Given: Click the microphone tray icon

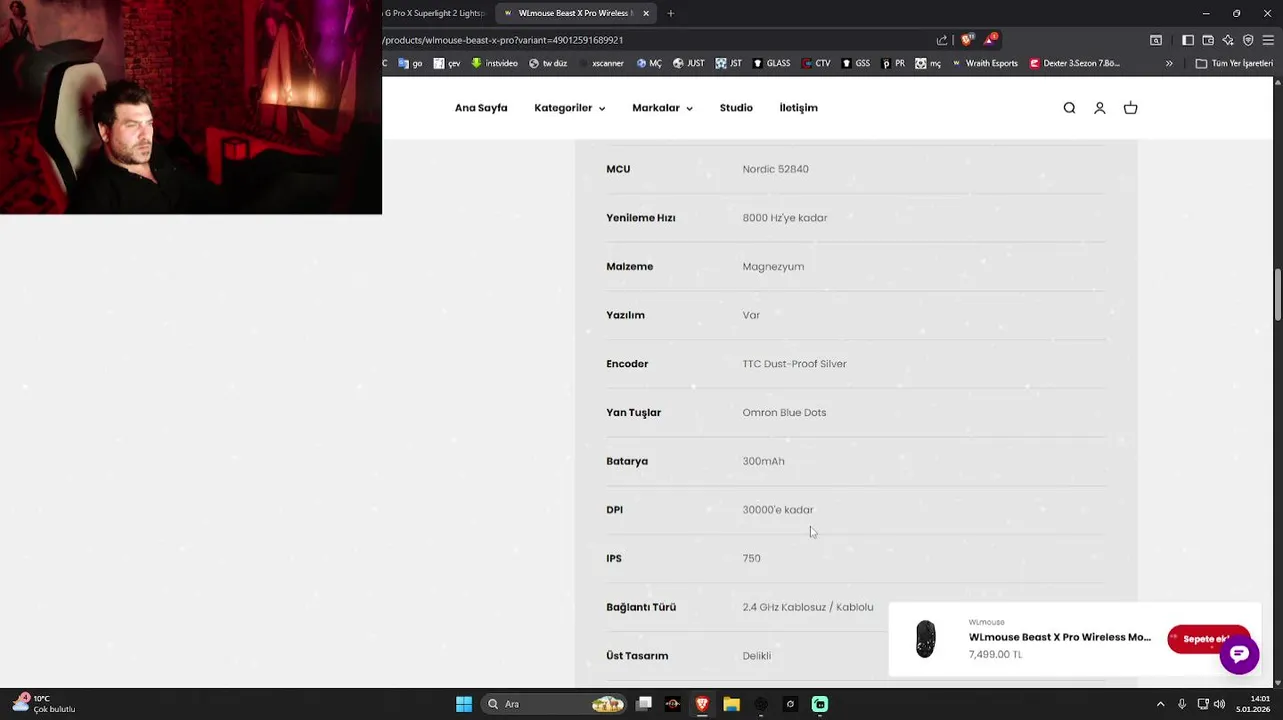Looking at the screenshot, I should coord(1181,704).
